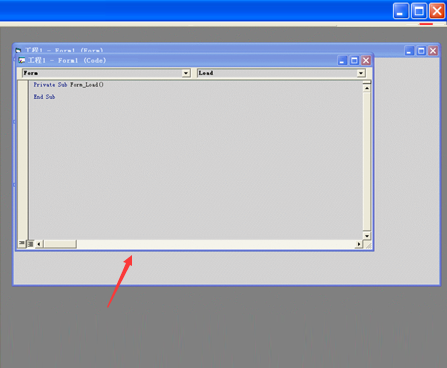Viewport: 447px width, 368px height.
Task: Minimize the main IDE window
Action: coord(401,11)
